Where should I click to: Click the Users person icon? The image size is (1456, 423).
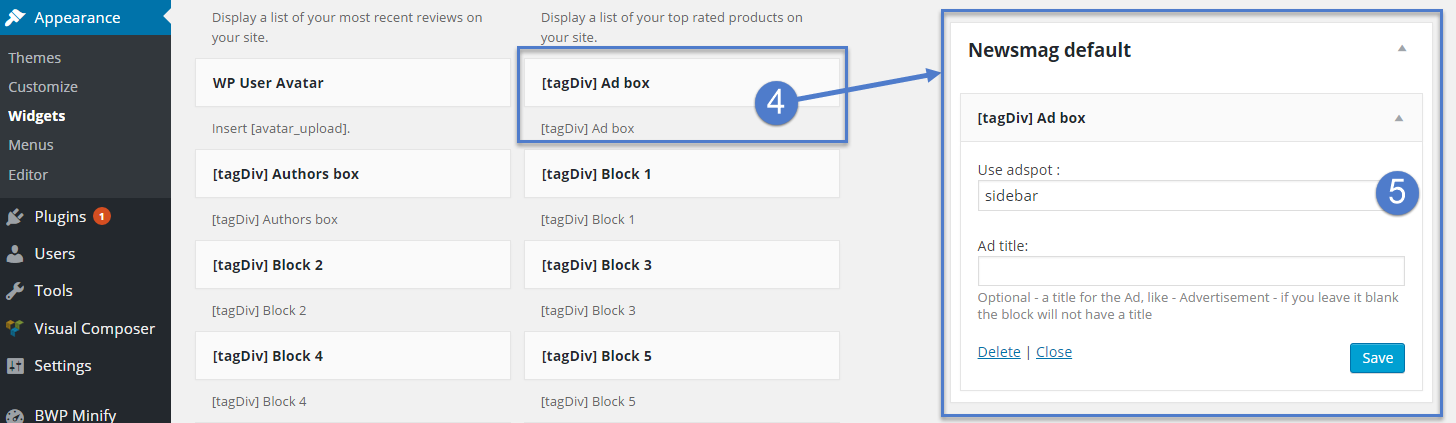[15, 254]
